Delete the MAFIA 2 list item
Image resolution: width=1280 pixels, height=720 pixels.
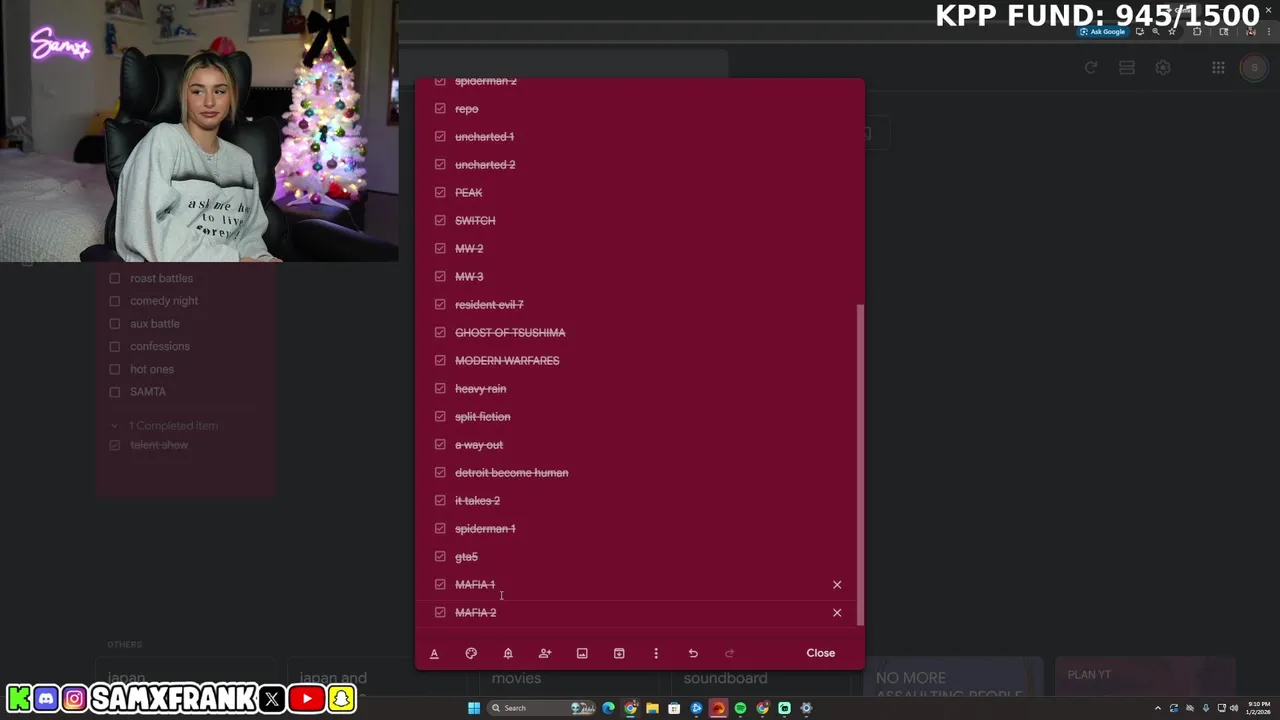tap(837, 613)
